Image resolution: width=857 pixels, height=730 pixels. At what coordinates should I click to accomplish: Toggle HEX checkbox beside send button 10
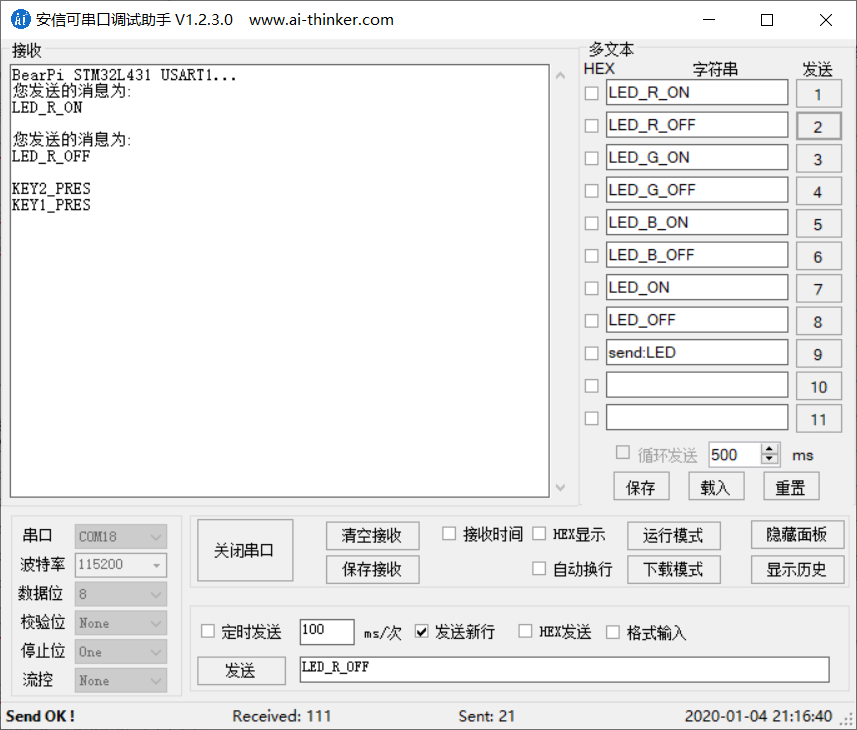[x=591, y=386]
